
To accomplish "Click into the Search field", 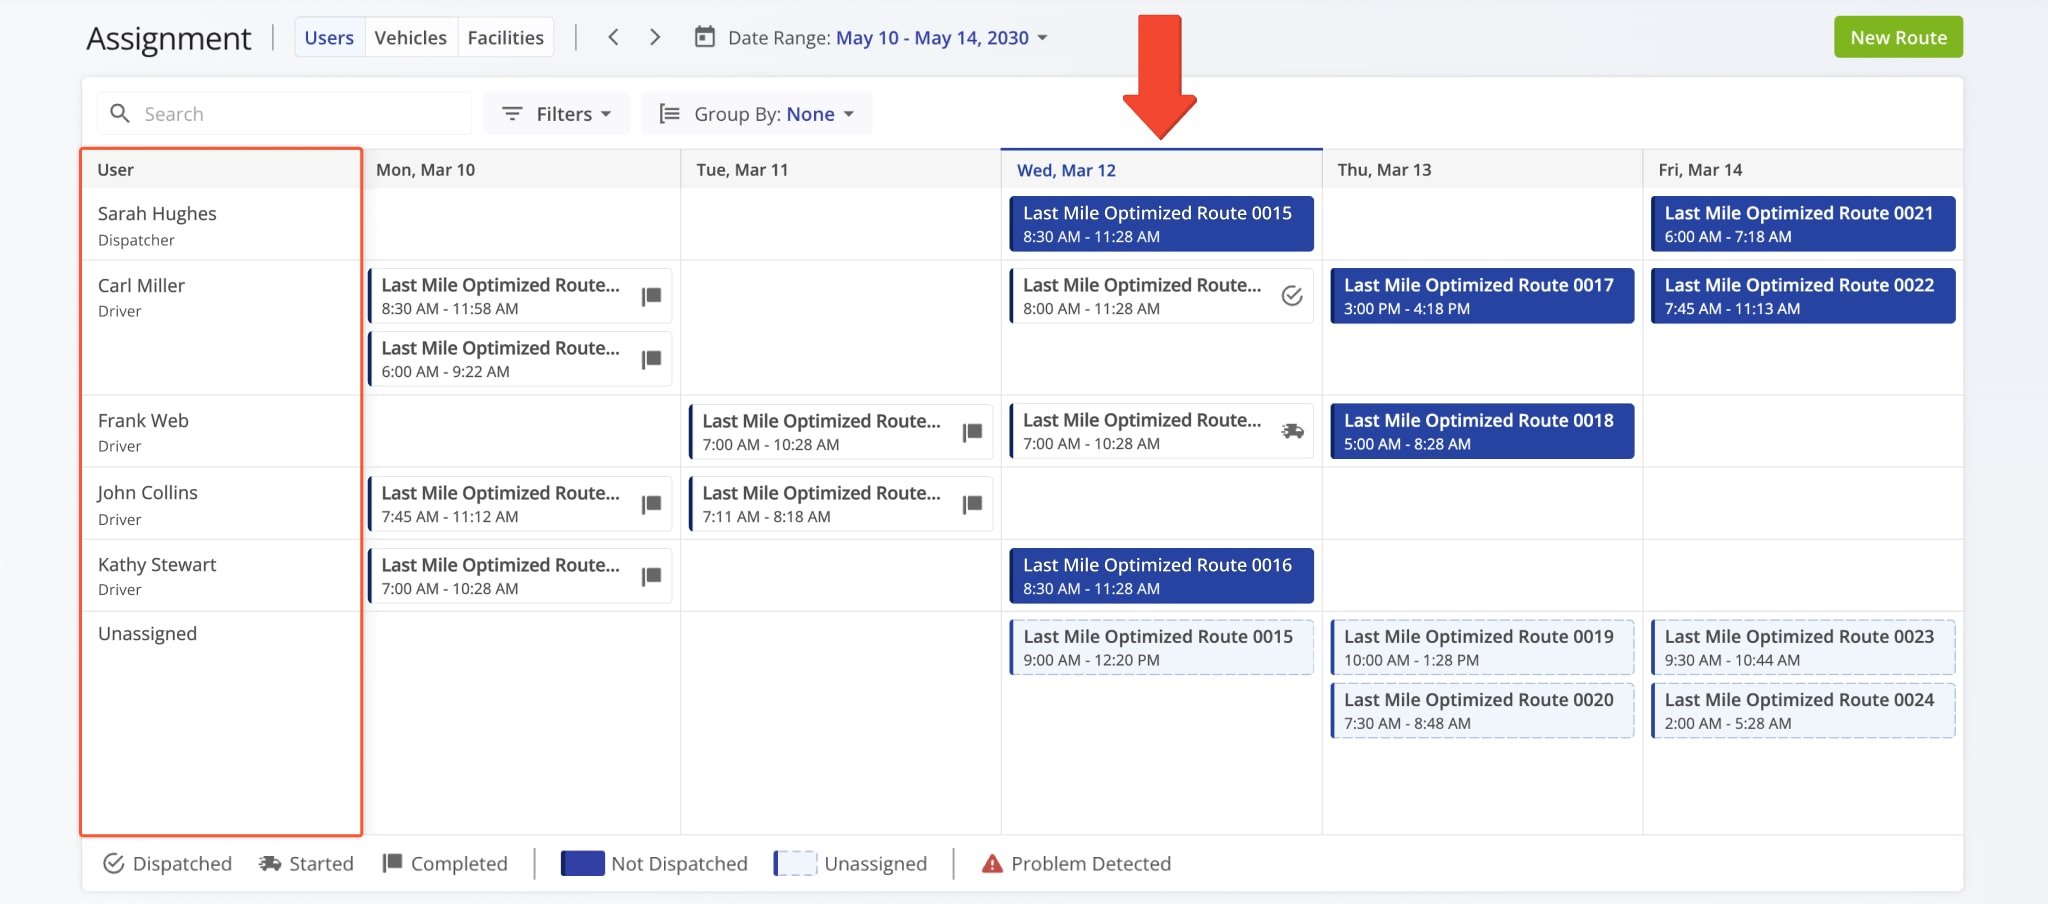I will (x=284, y=113).
